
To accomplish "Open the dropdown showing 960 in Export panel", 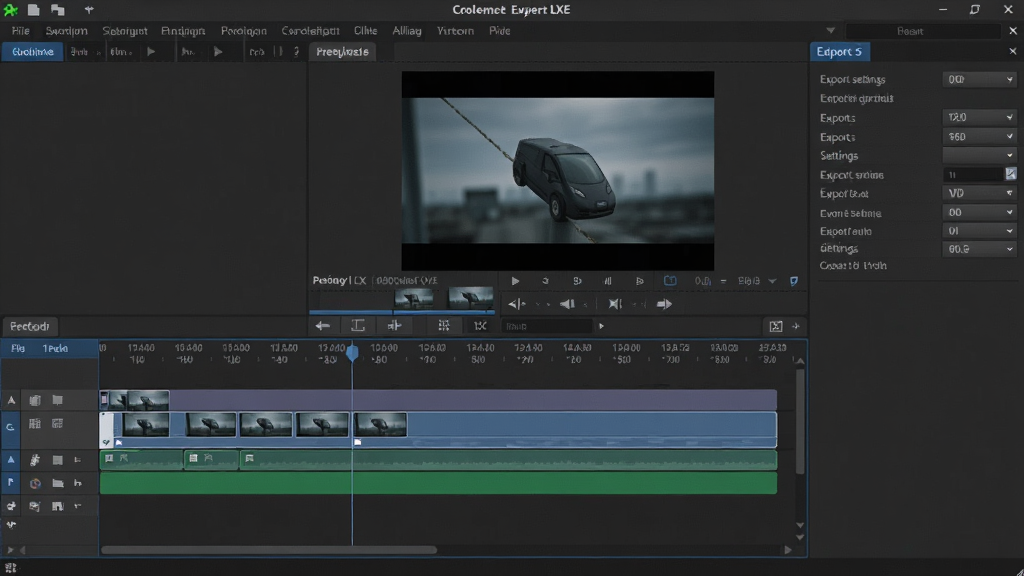I will point(980,137).
